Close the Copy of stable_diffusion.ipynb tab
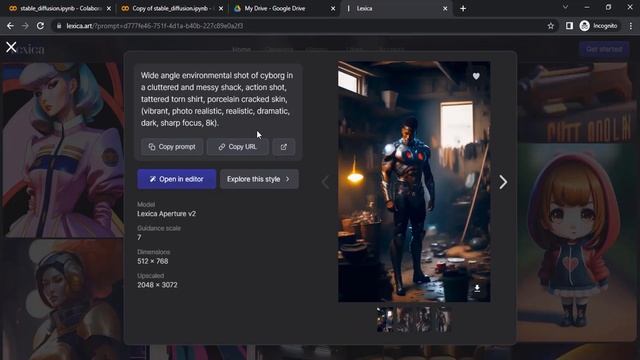Image resolution: width=640 pixels, height=360 pixels. 221,9
